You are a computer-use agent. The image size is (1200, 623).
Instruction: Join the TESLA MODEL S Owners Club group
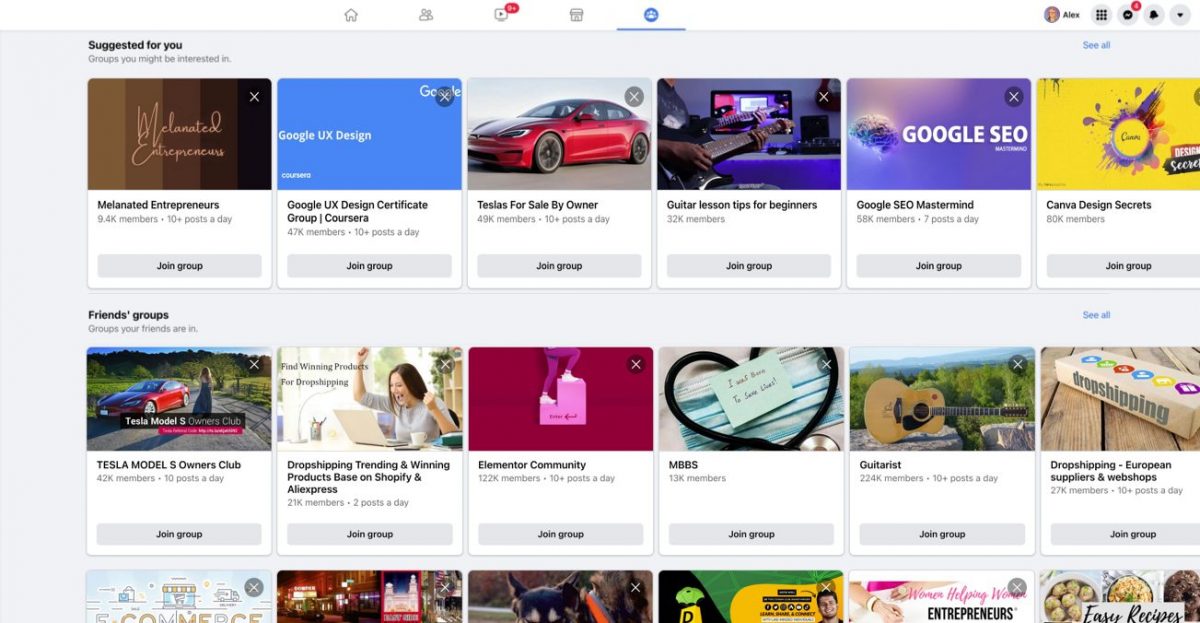[x=180, y=534]
